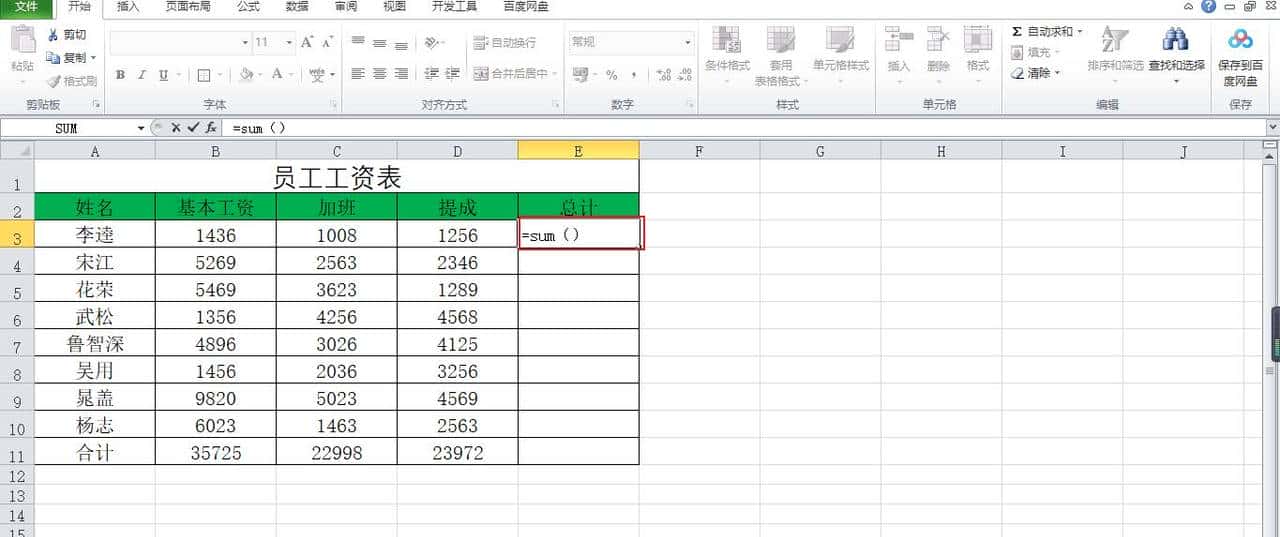The height and width of the screenshot is (537, 1280).
Task: Click the Cut (剪切) scissors button
Action: pos(67,35)
